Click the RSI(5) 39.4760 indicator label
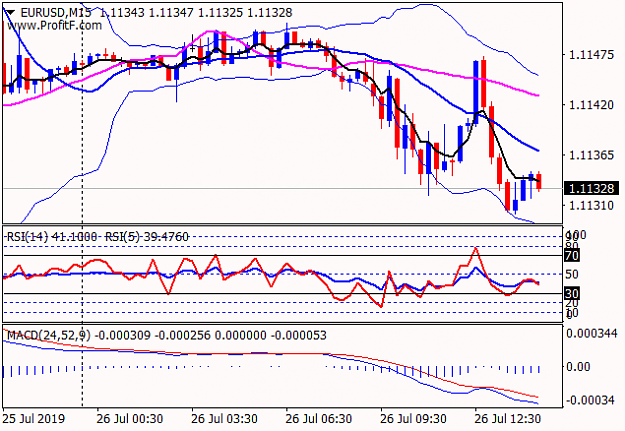This screenshot has height=431, width=625. 146,237
